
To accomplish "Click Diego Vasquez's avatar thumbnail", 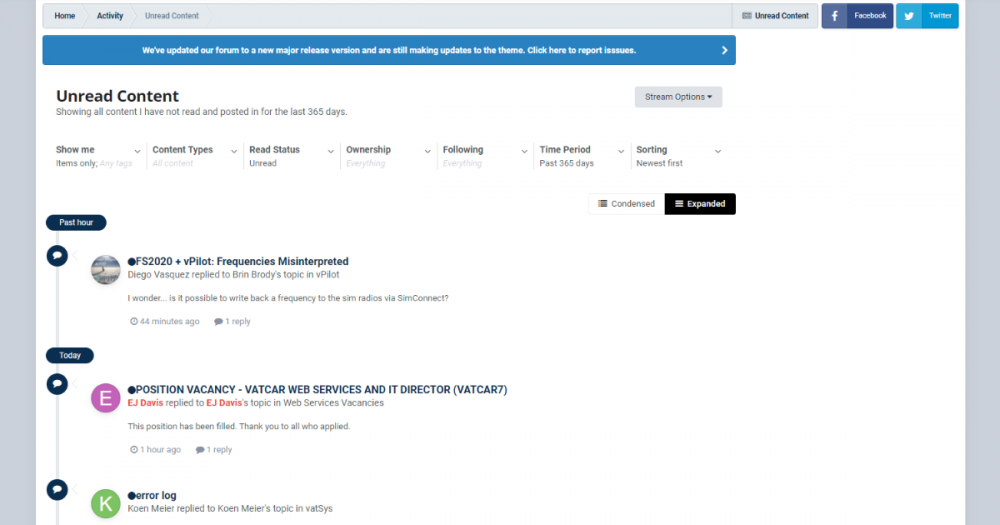I will (106, 270).
